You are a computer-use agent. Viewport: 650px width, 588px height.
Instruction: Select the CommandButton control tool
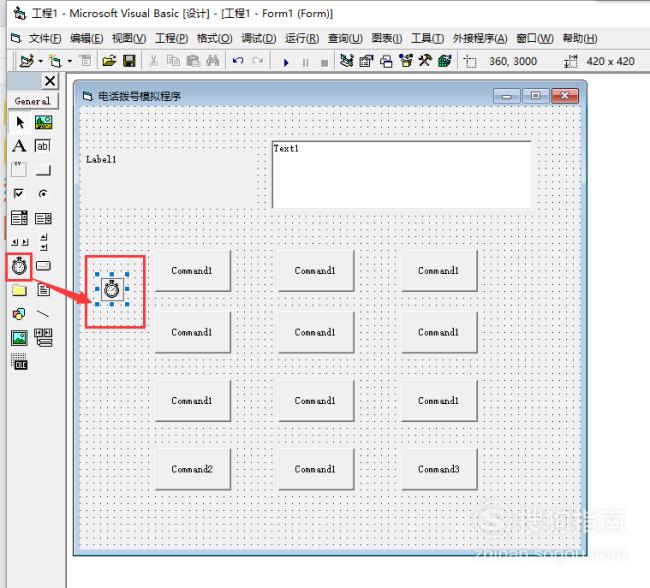43,170
